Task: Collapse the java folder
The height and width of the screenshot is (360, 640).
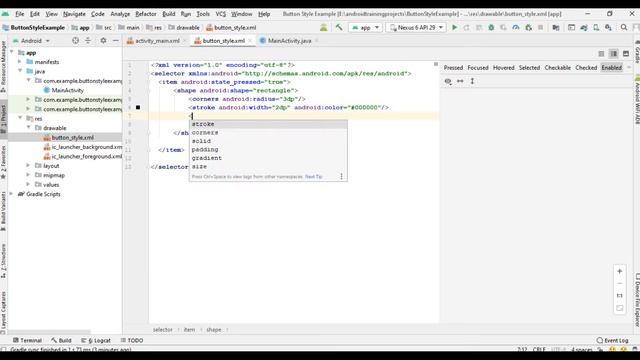Action: pyautogui.click(x=20, y=71)
